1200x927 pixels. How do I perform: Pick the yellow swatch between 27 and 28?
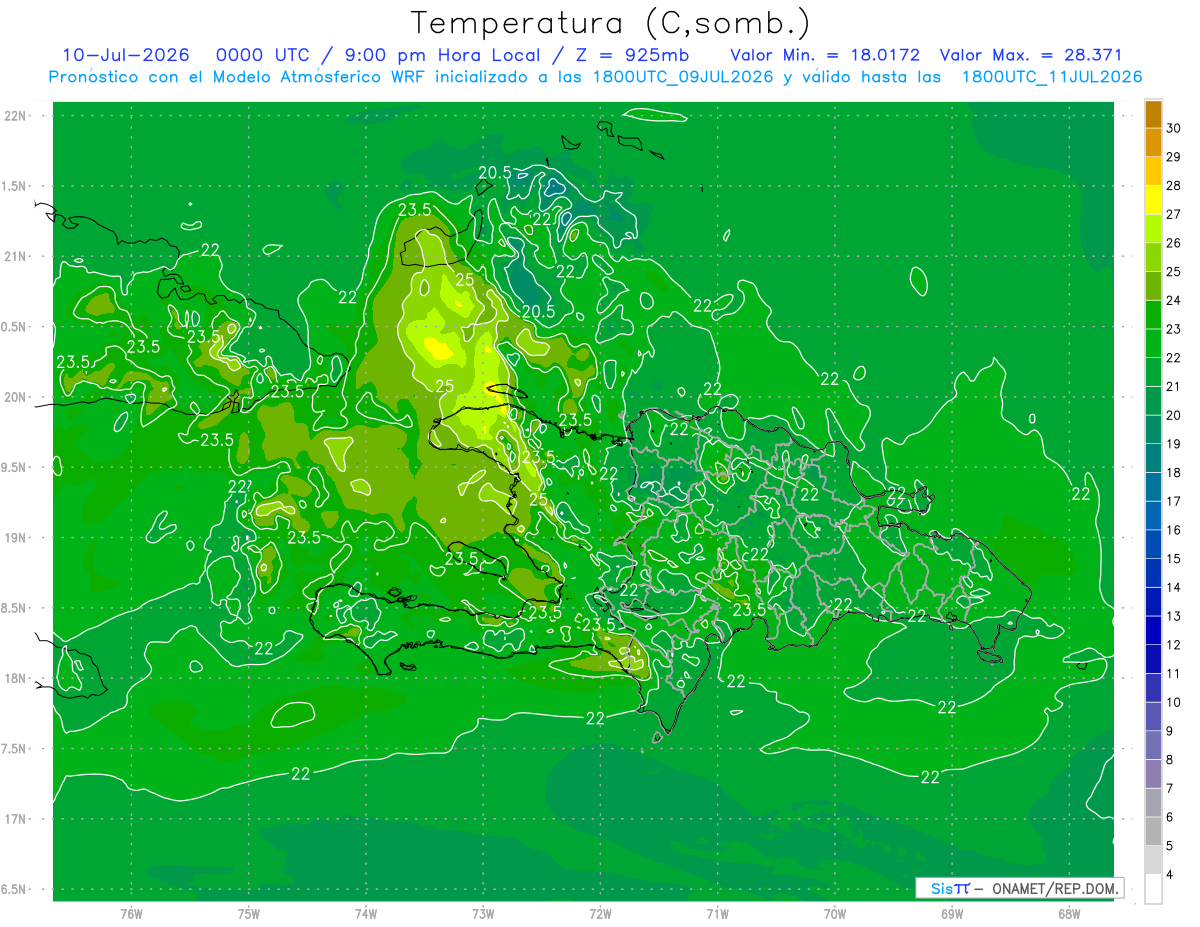click(x=1153, y=200)
